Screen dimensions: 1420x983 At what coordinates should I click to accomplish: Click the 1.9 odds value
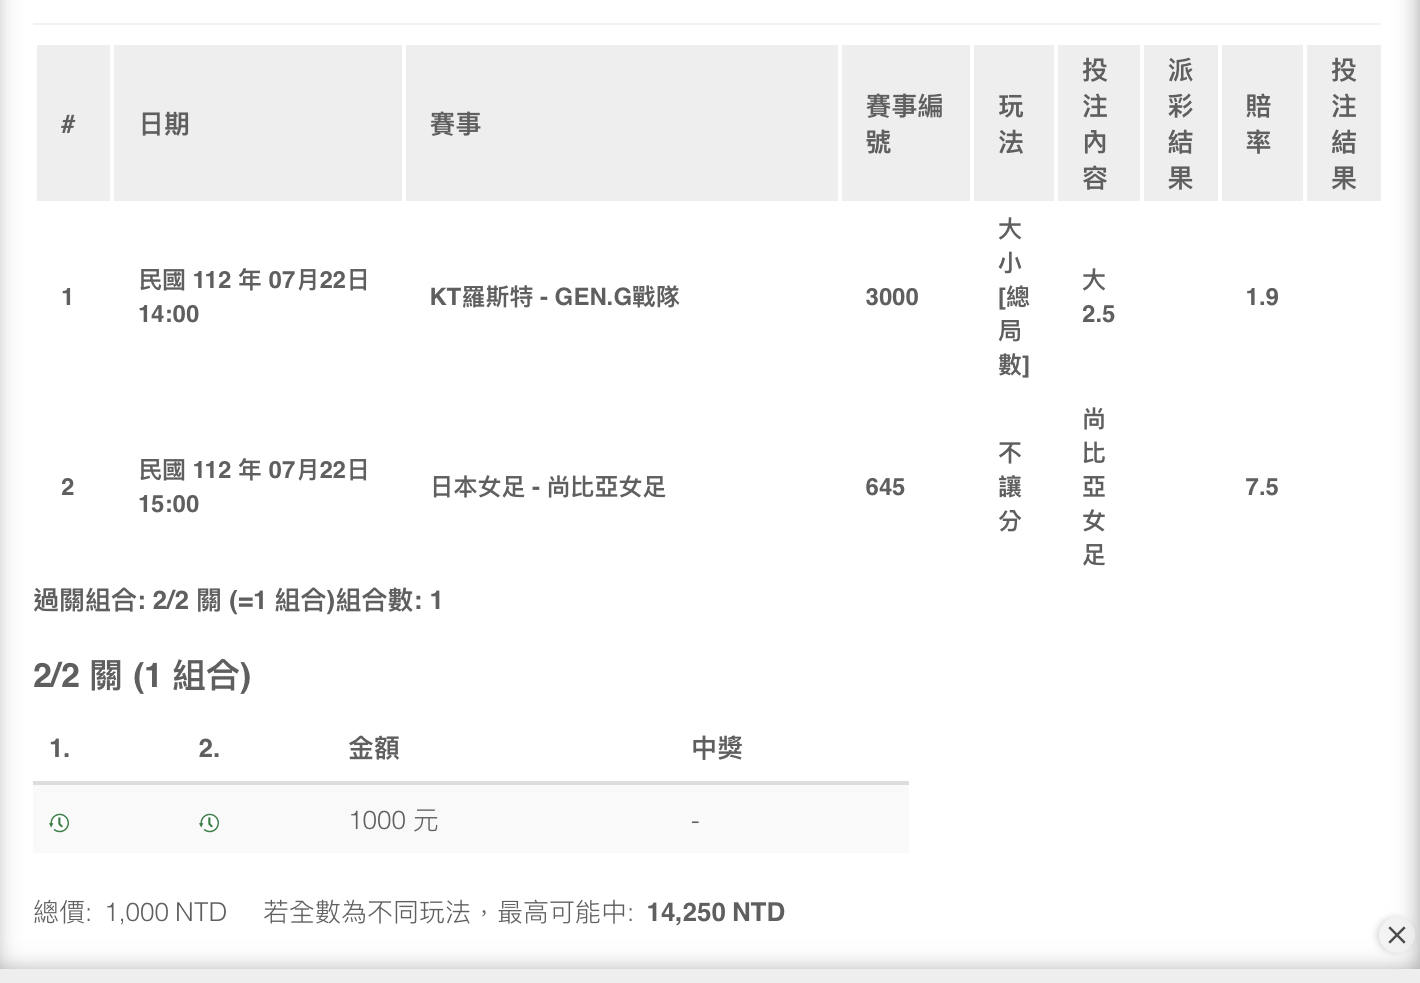(x=1261, y=297)
